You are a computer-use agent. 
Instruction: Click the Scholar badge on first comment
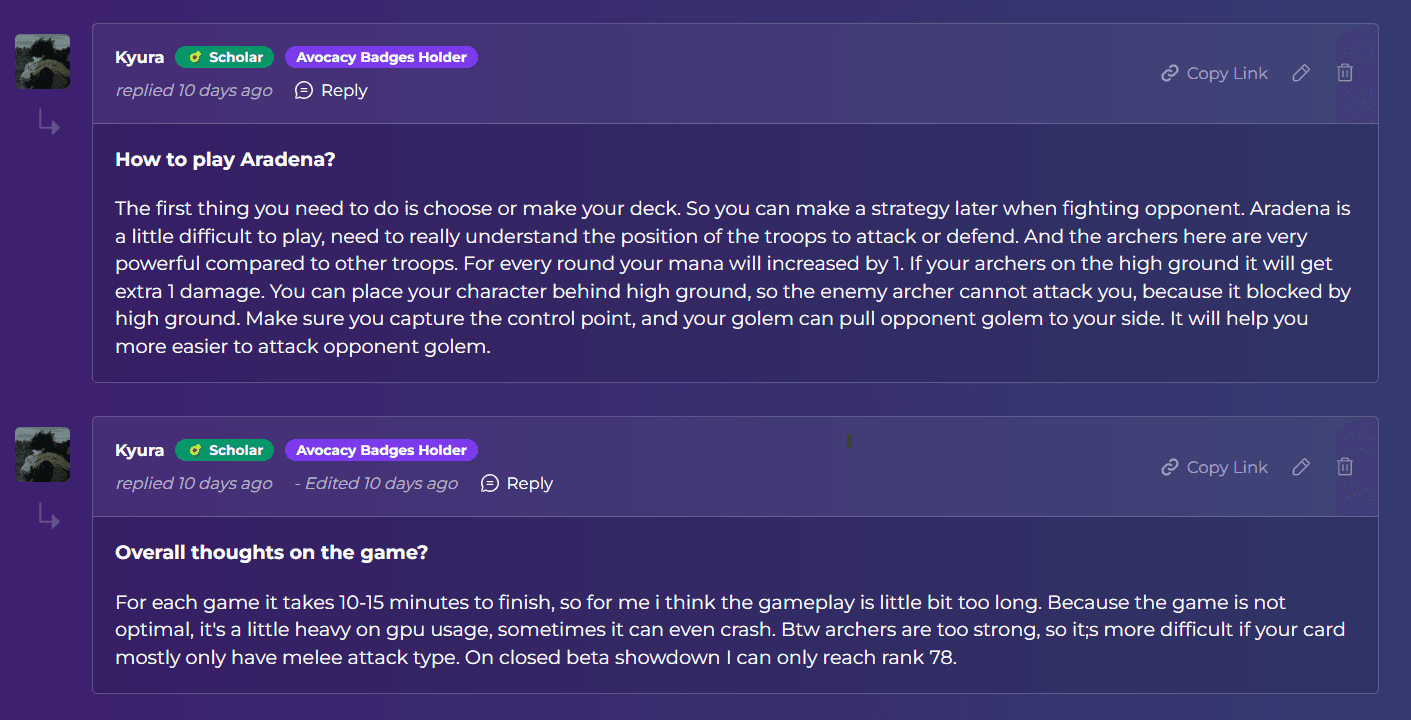(225, 57)
